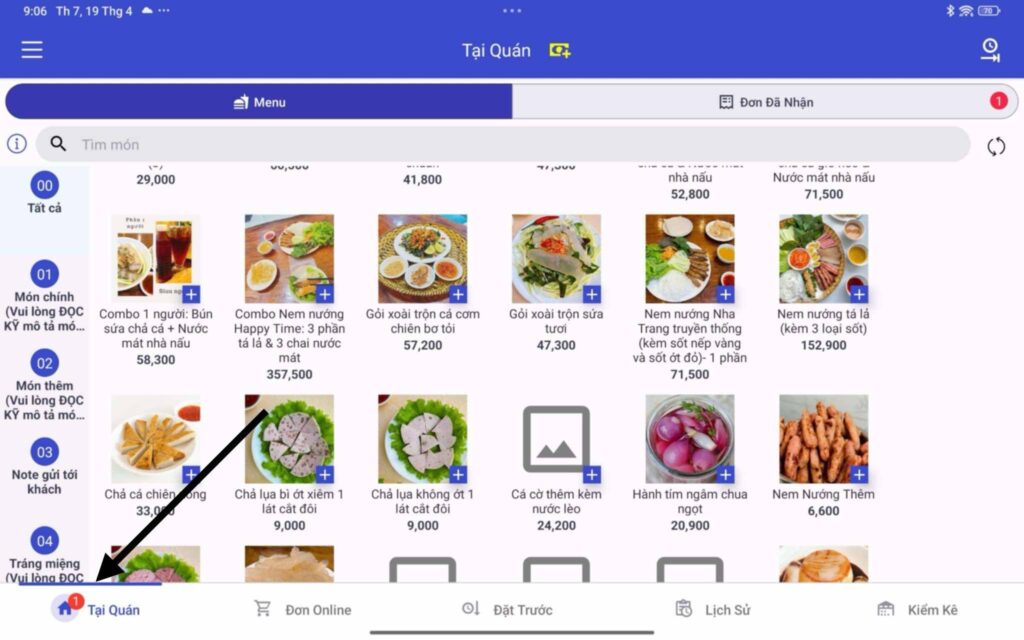Open the clock icon at top right
1024x640 pixels.
point(990,50)
